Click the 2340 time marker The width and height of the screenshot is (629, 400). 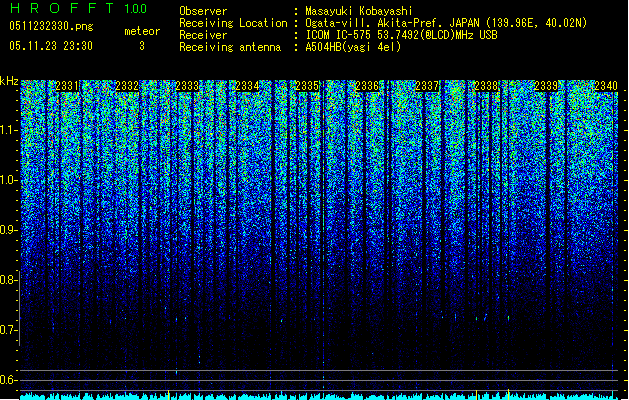606,86
